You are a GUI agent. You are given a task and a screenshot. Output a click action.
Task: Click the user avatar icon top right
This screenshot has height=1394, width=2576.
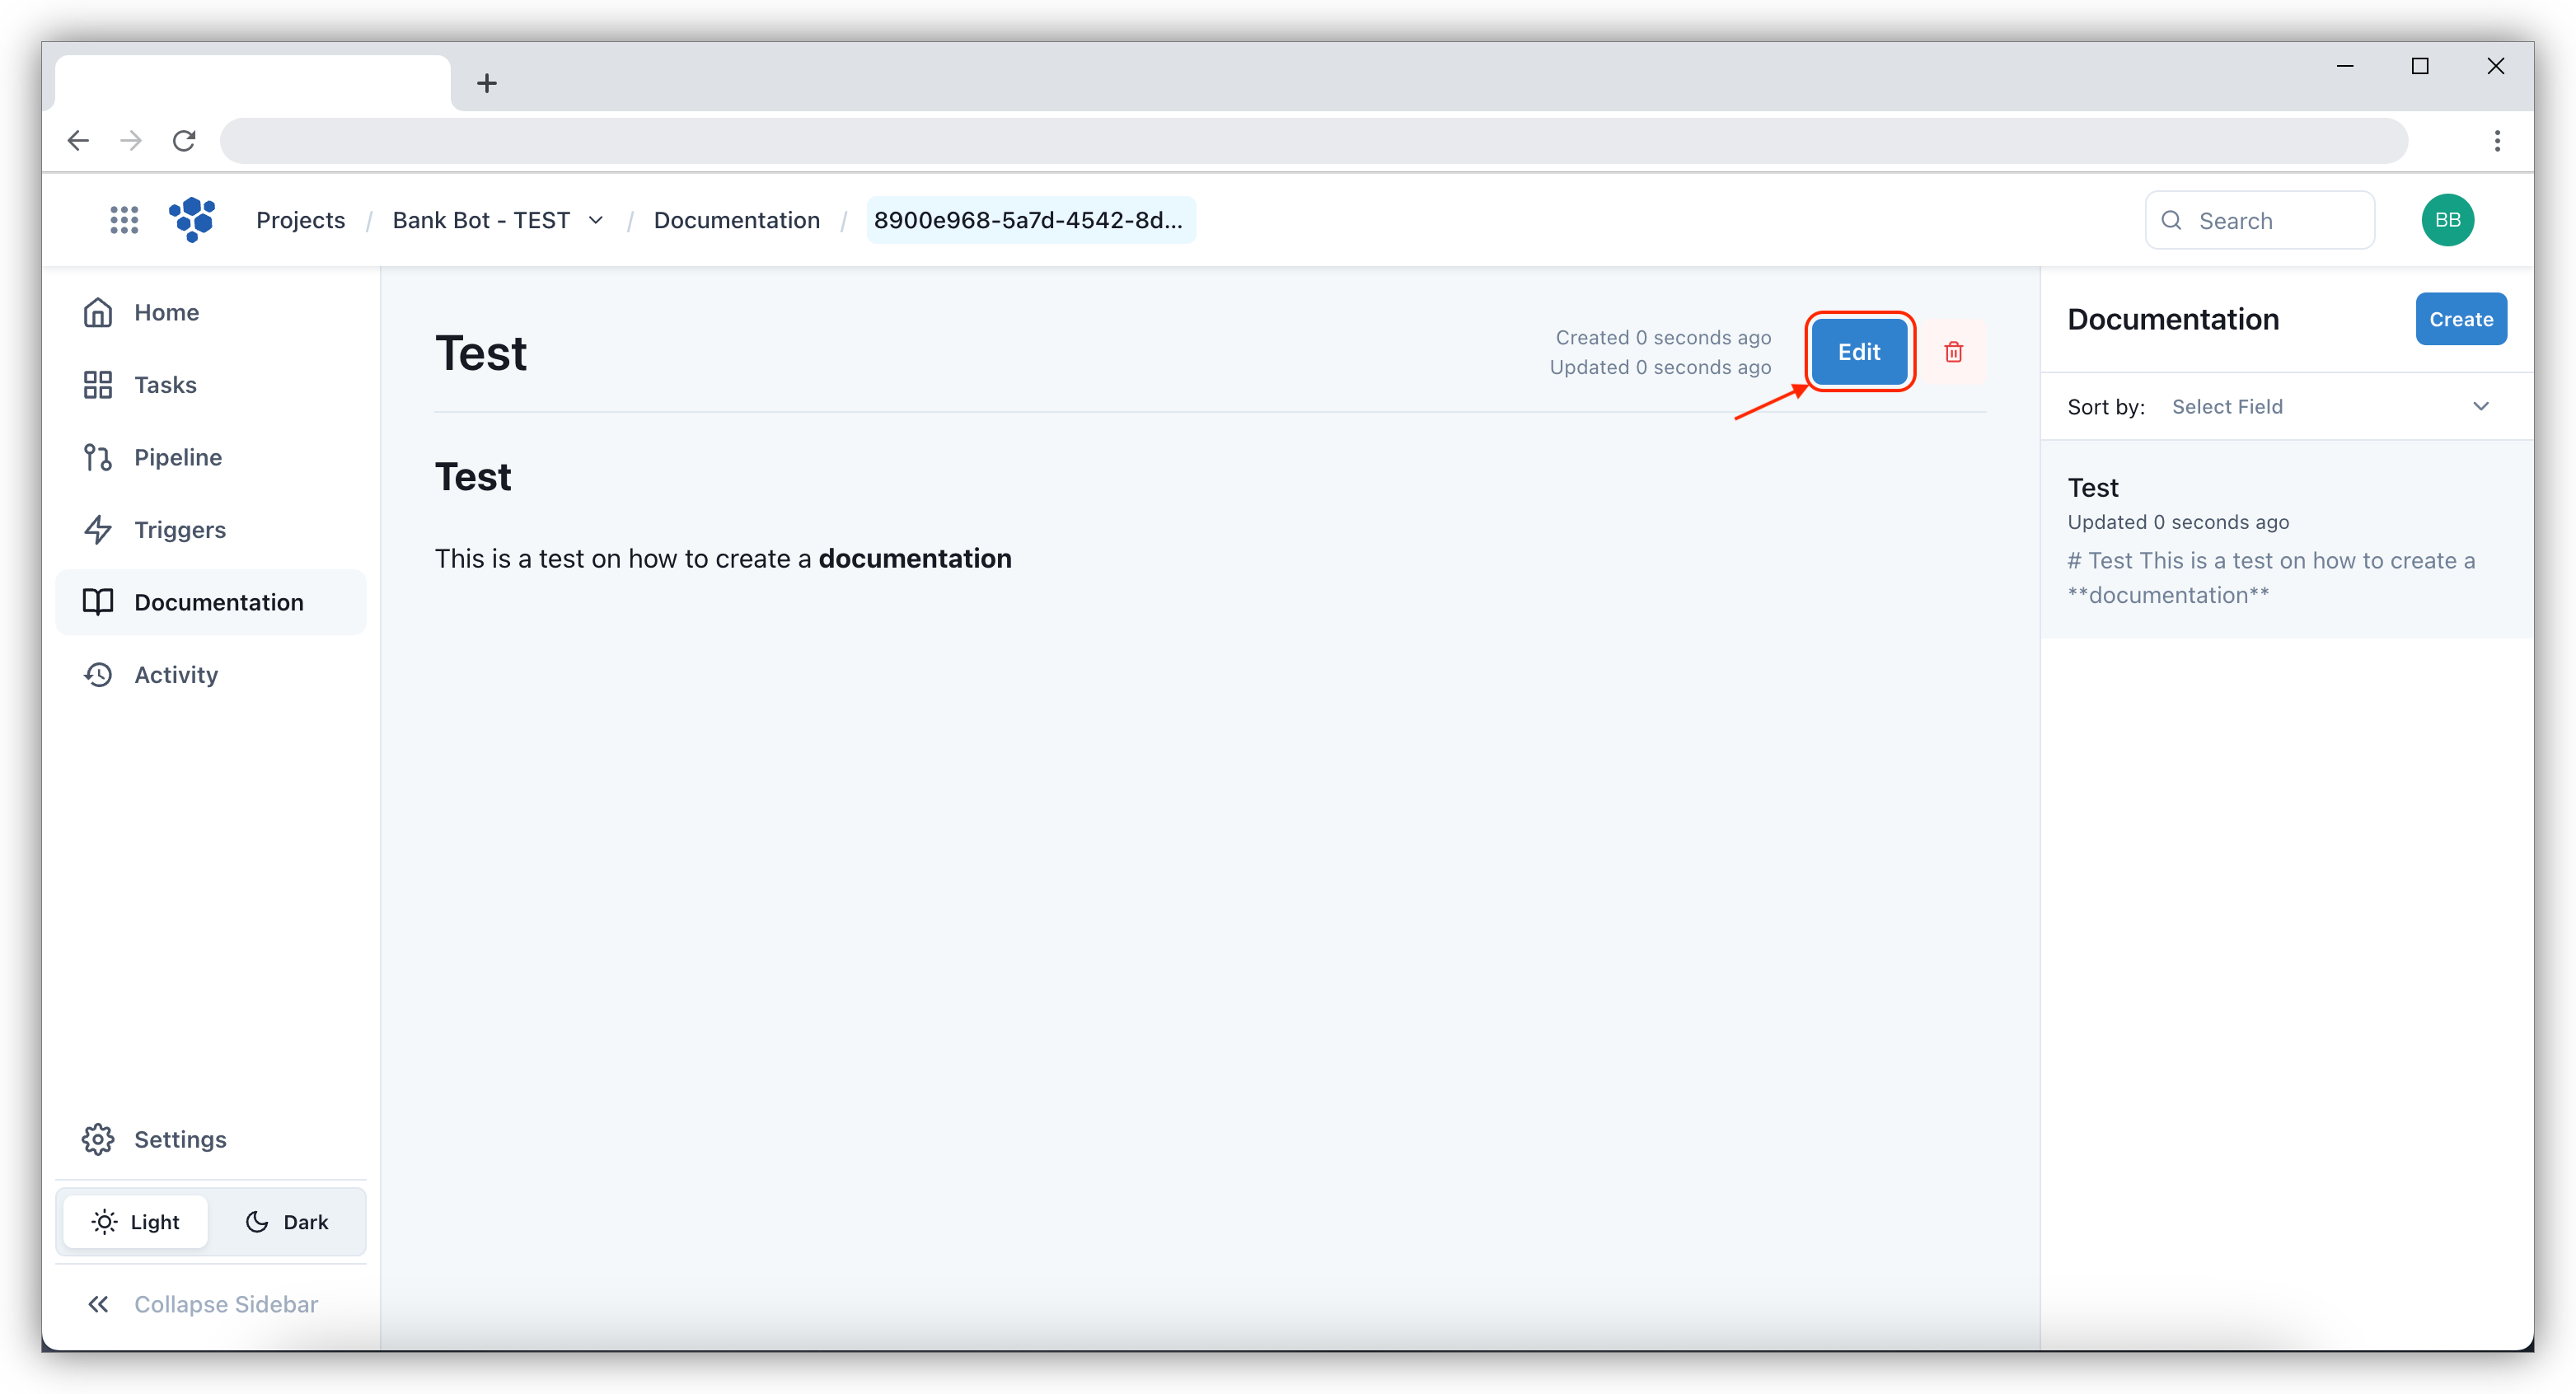click(x=2447, y=220)
